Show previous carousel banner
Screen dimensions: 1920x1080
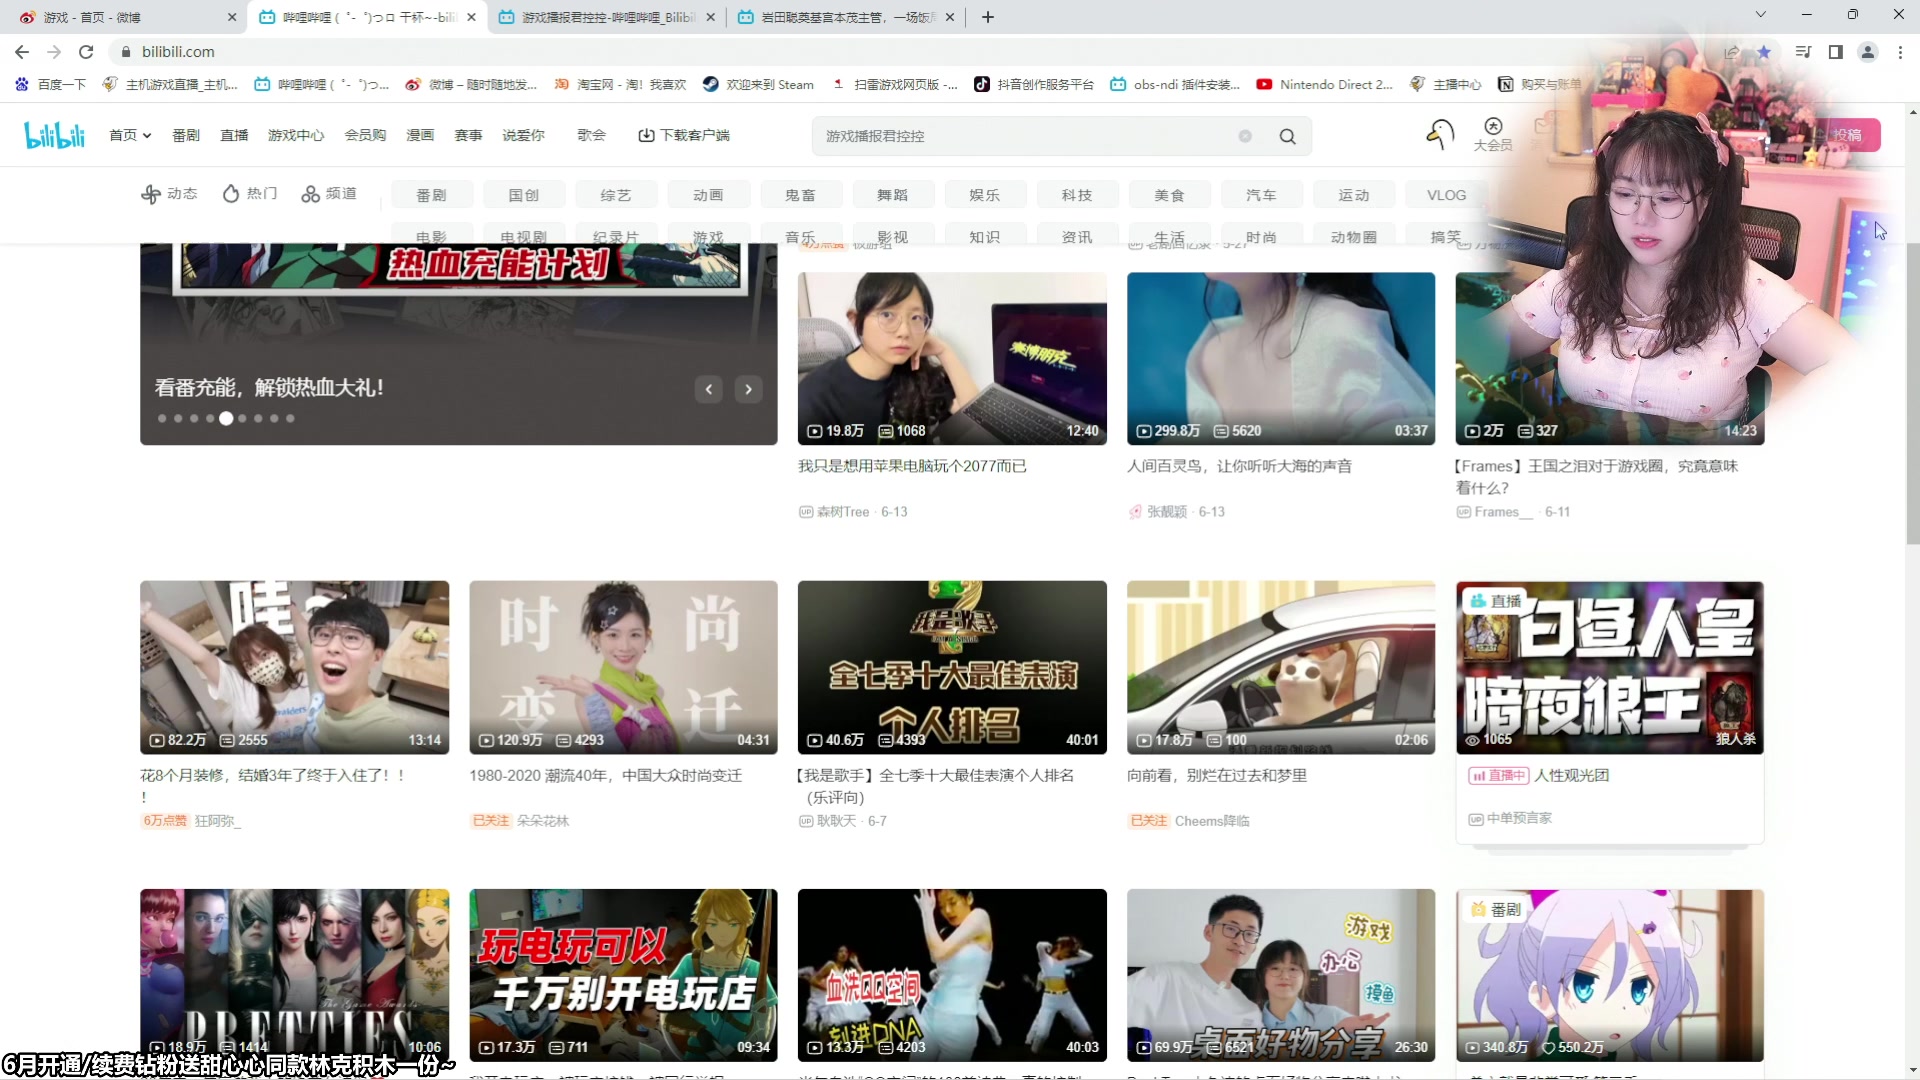[x=709, y=389]
